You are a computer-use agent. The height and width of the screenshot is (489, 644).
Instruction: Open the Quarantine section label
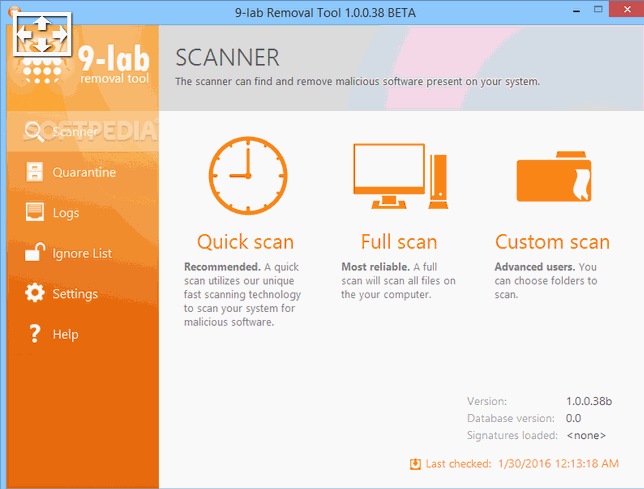84,172
